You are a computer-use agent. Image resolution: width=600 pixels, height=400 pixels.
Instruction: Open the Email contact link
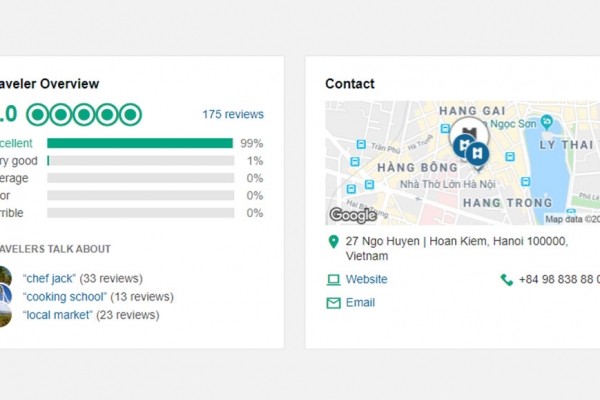coord(360,303)
